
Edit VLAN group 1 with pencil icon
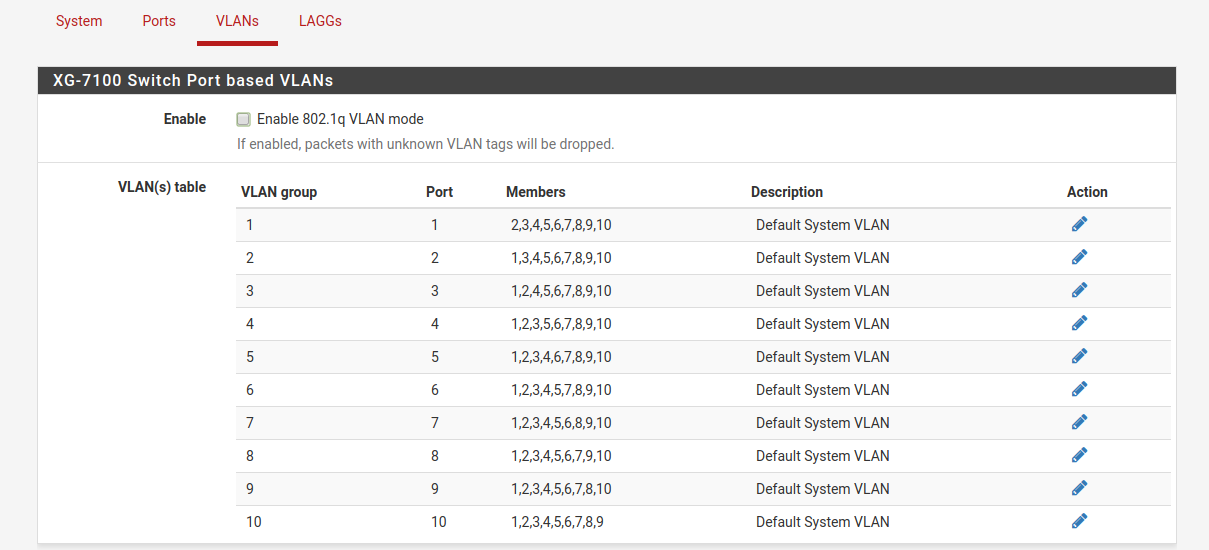(1079, 224)
